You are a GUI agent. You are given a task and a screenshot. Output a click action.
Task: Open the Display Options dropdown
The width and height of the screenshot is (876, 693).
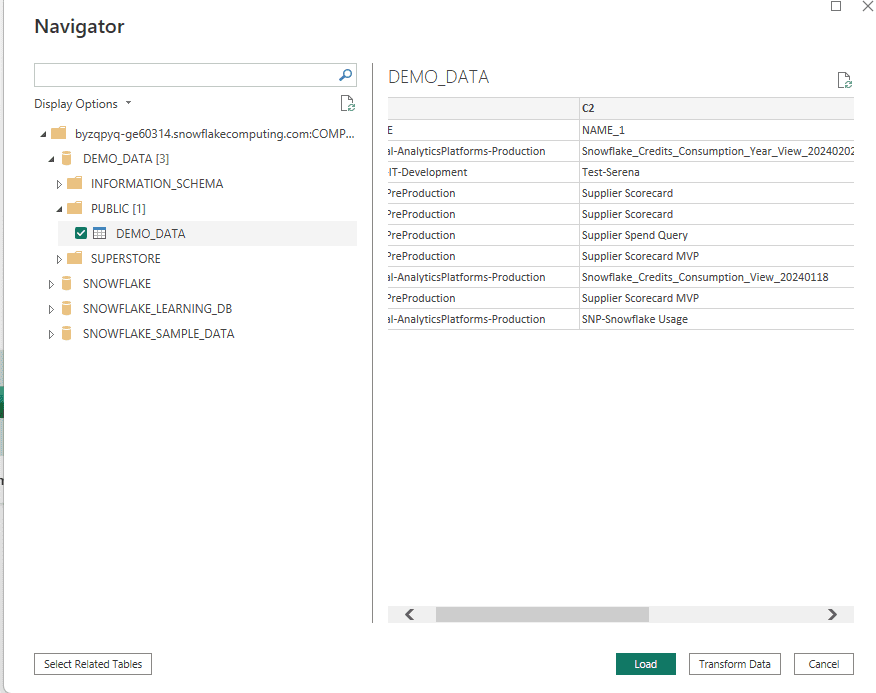coord(83,104)
